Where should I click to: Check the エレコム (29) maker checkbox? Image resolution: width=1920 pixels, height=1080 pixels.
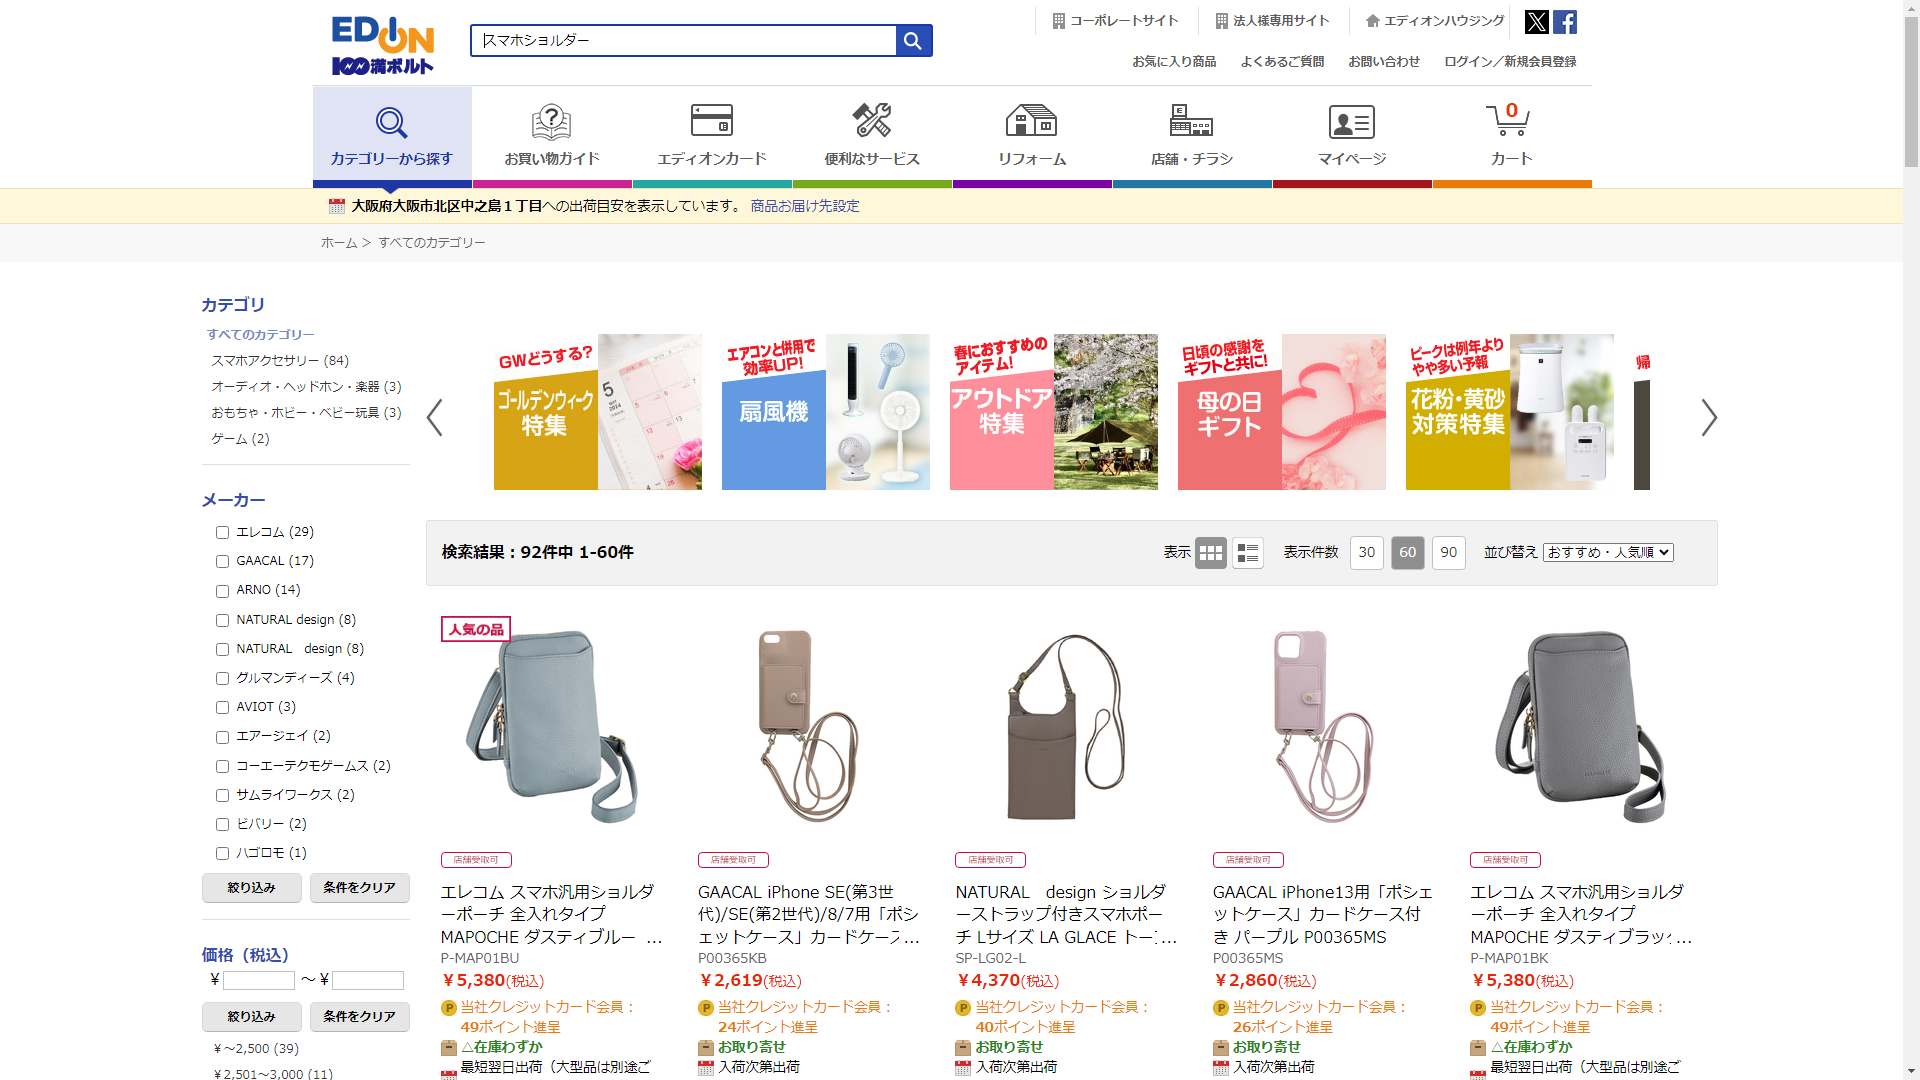click(222, 533)
